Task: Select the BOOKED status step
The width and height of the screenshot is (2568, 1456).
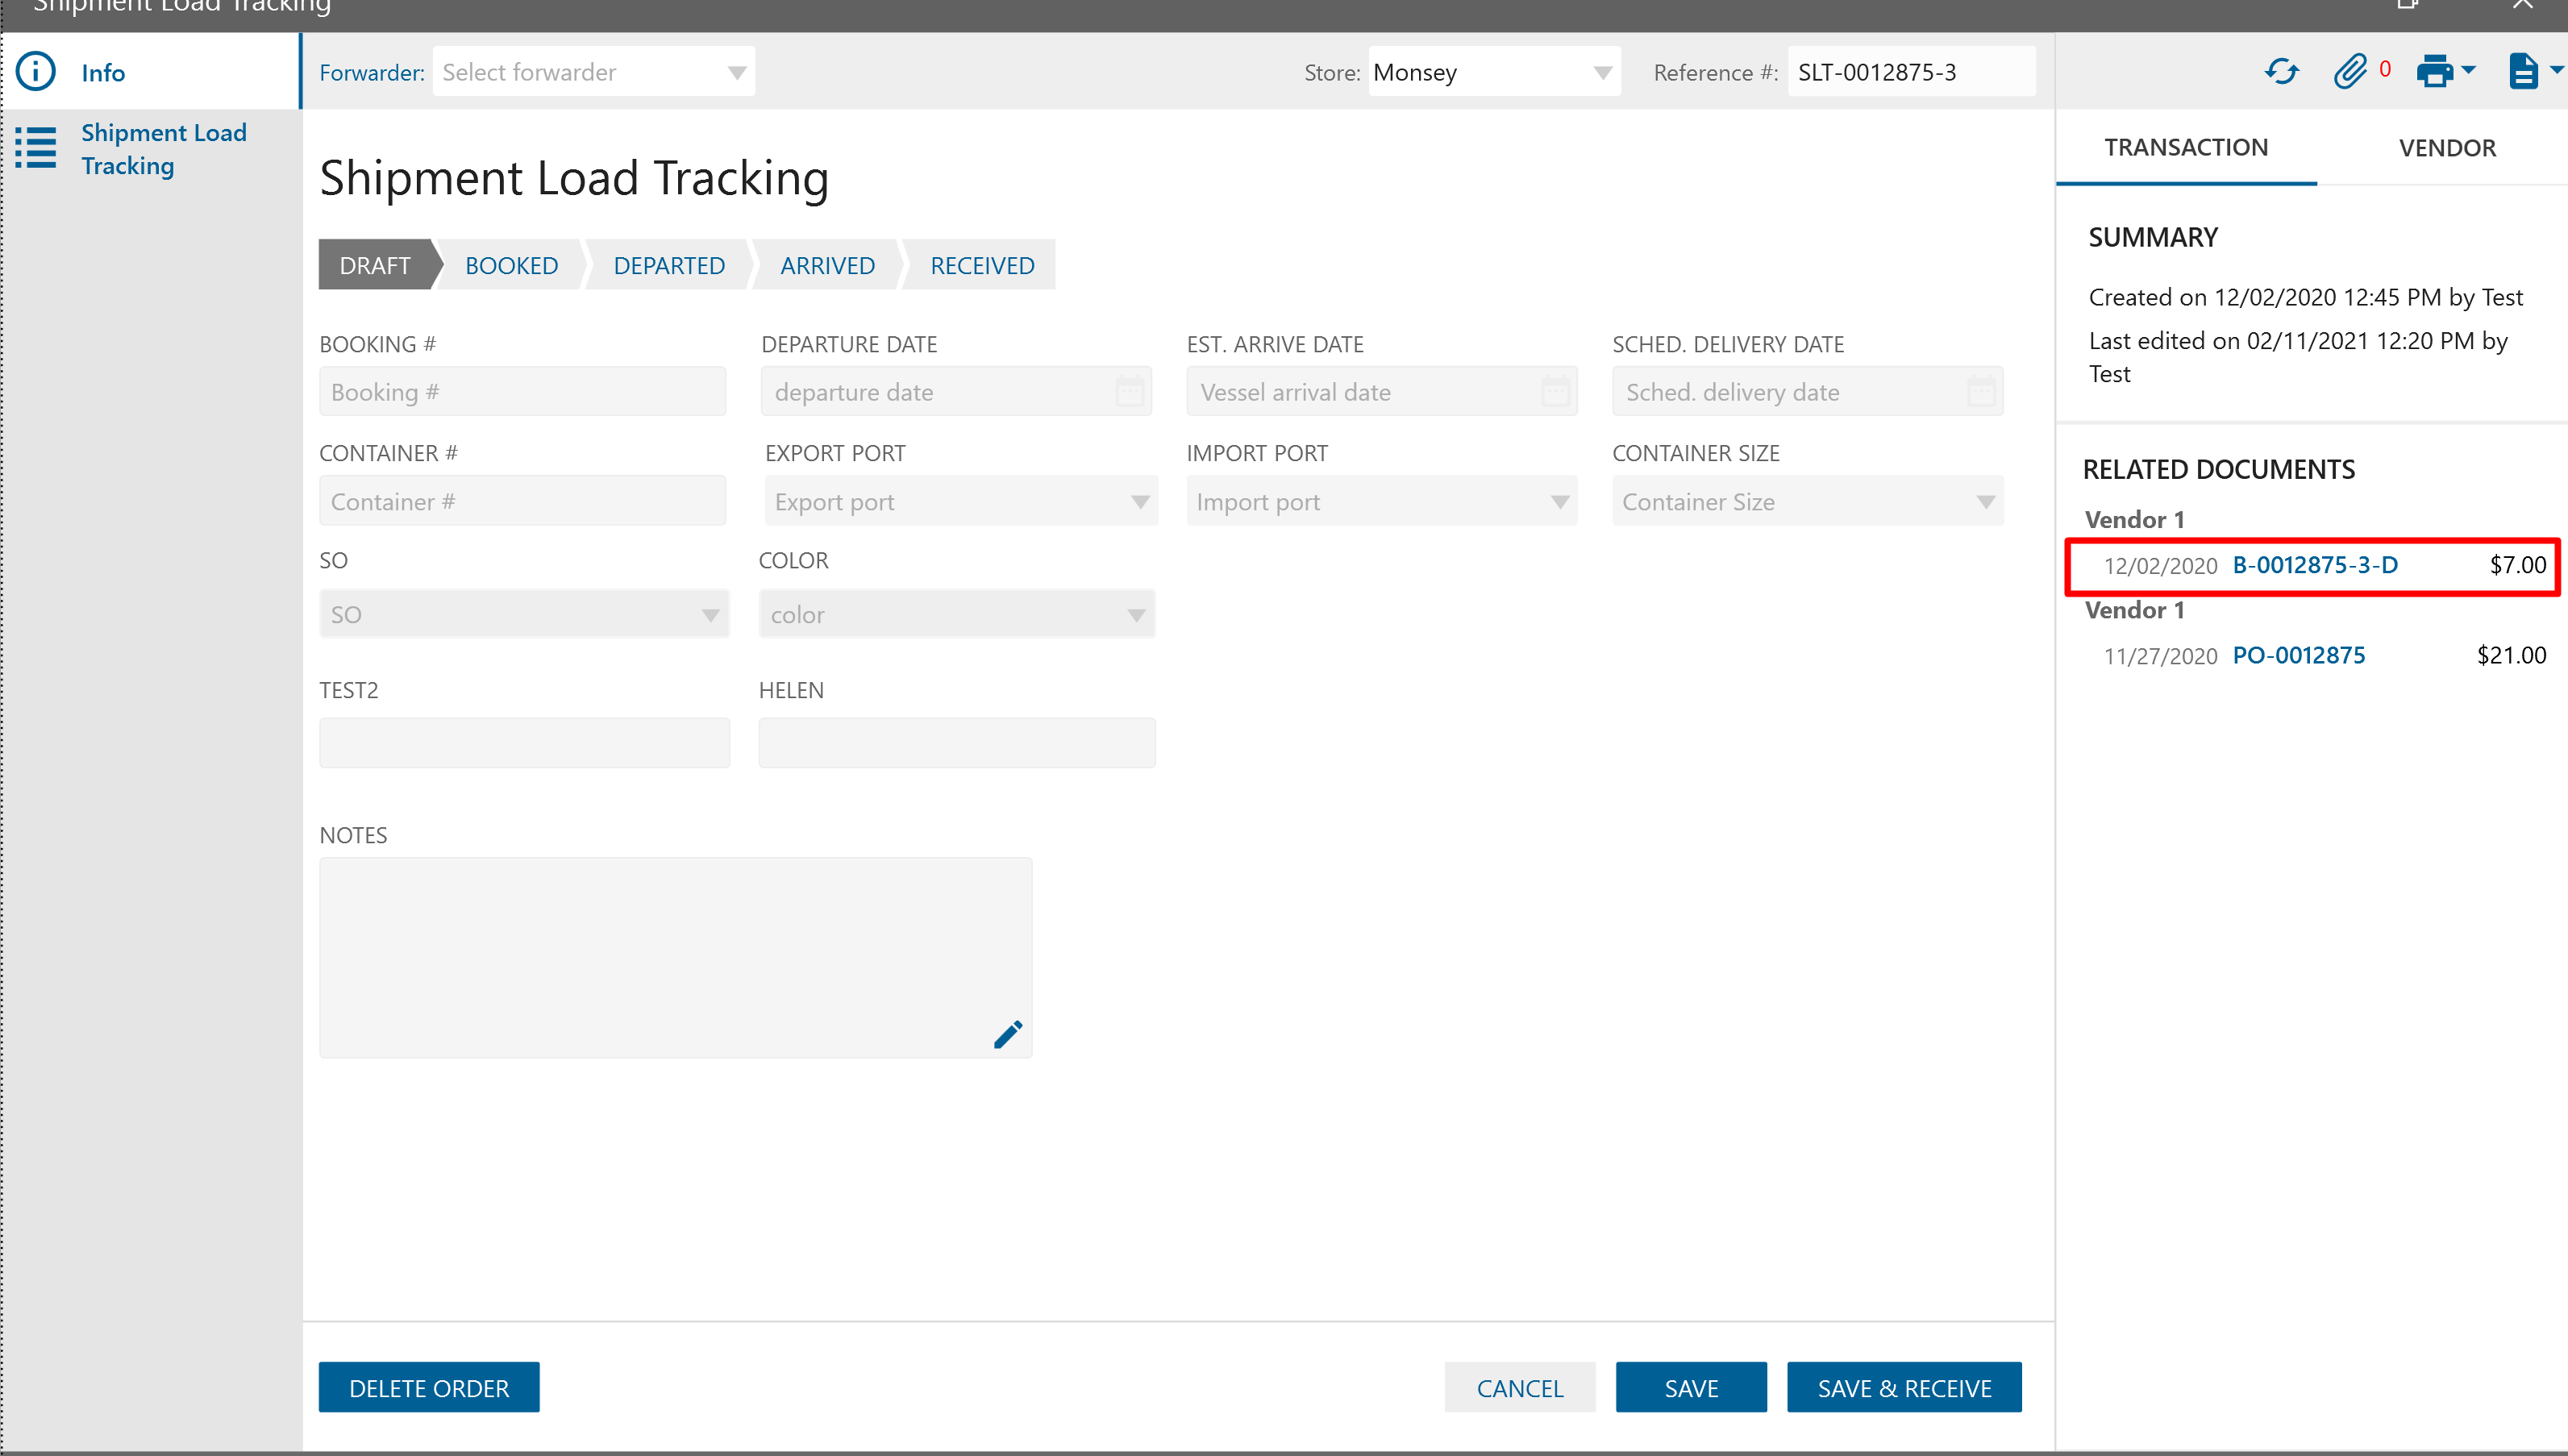Action: [511, 265]
